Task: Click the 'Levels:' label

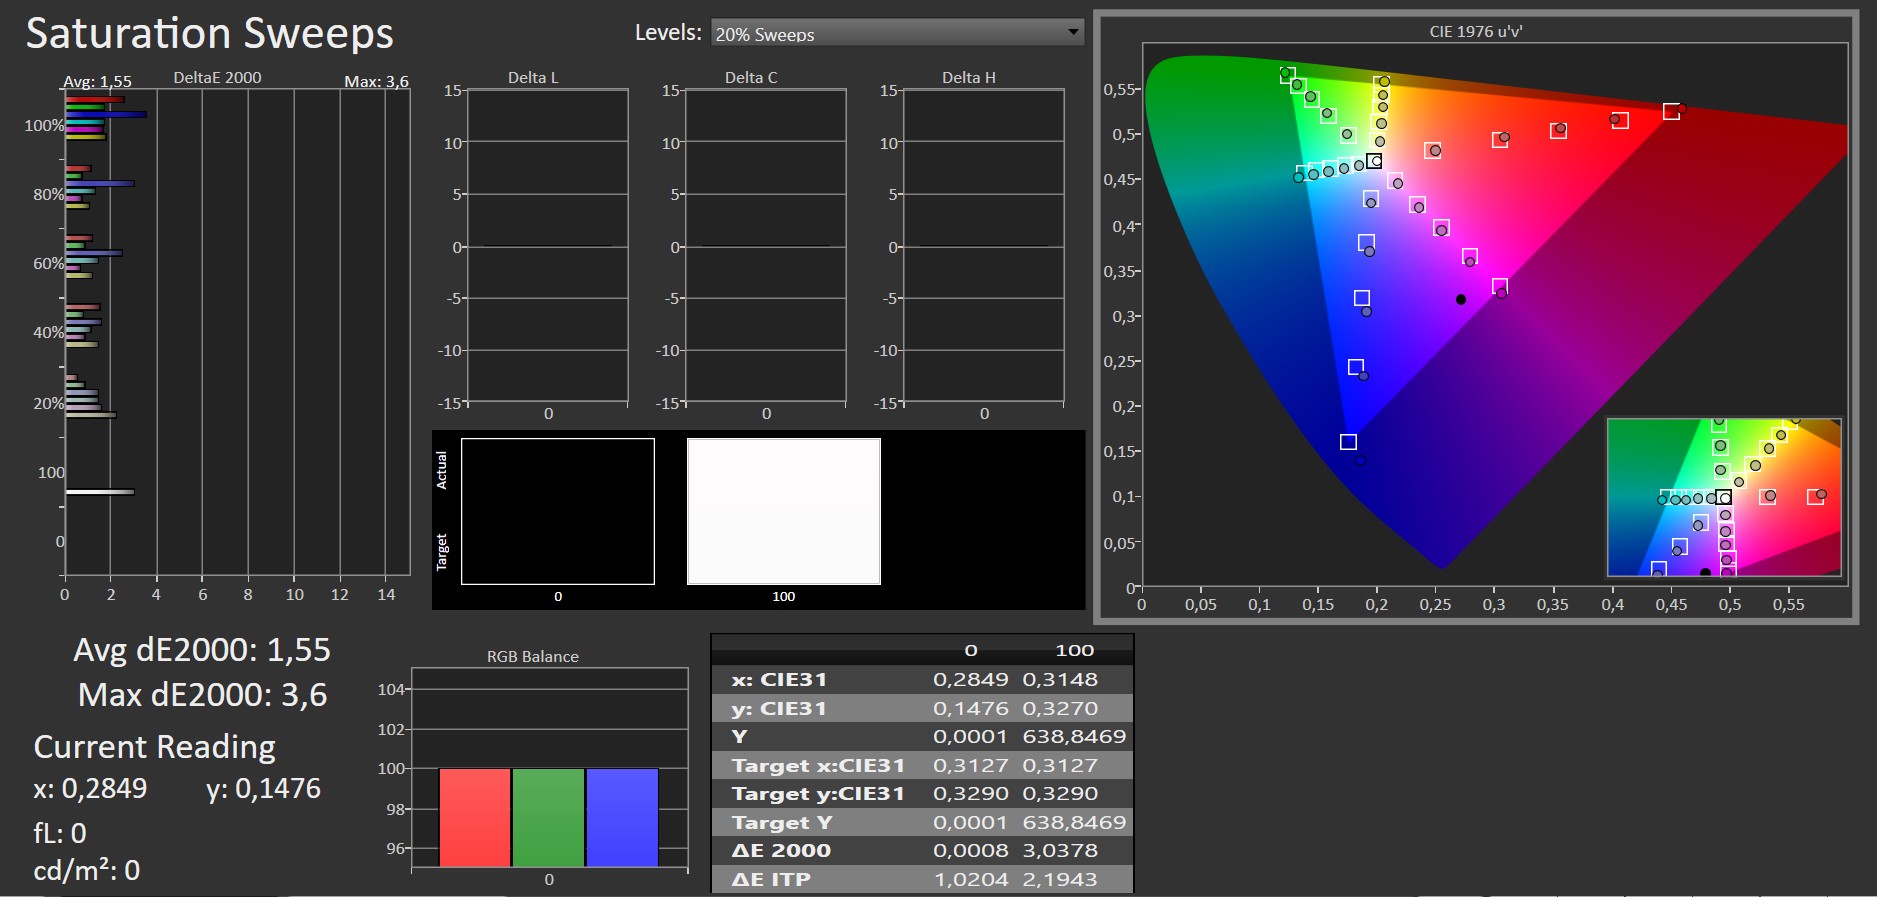Action: click(668, 32)
